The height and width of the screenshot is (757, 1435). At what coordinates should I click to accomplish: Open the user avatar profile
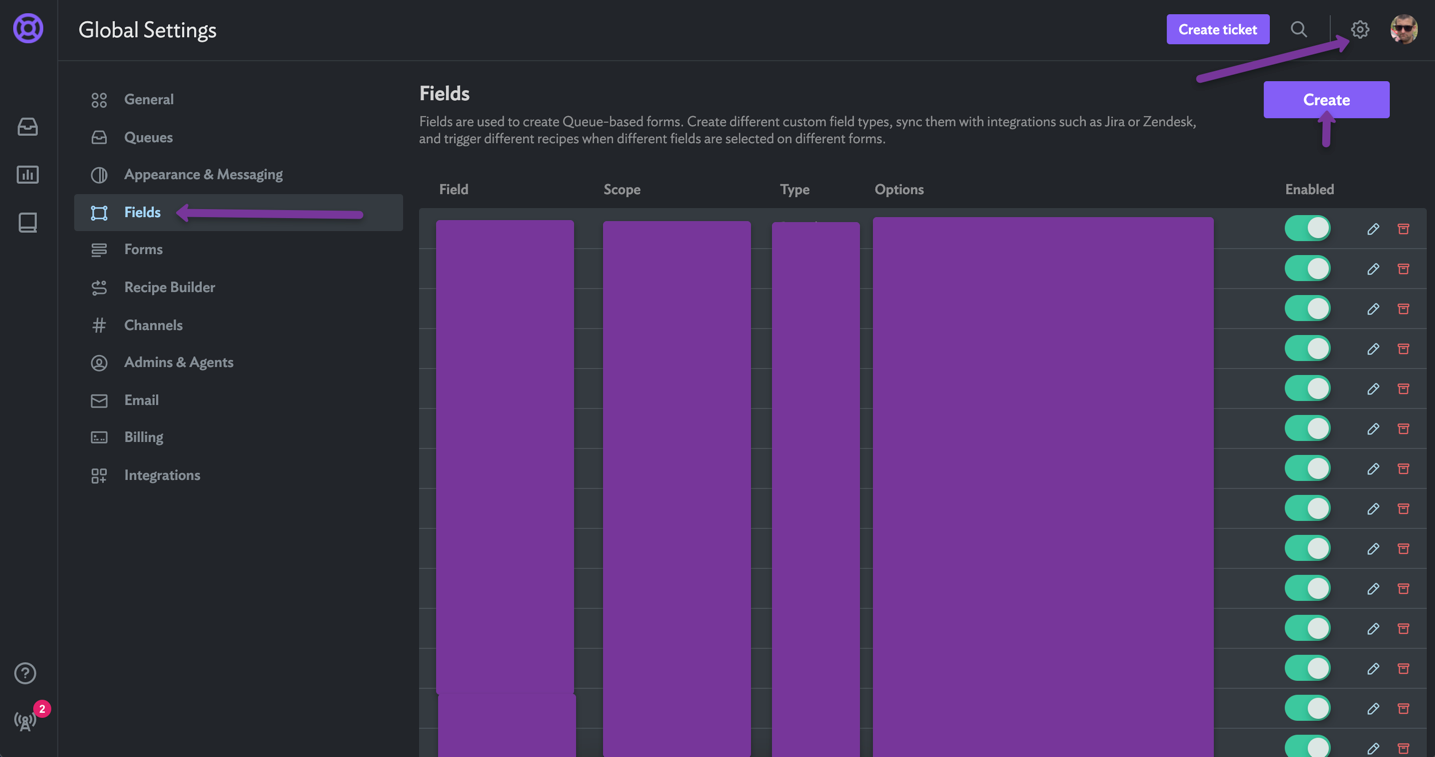coord(1404,29)
